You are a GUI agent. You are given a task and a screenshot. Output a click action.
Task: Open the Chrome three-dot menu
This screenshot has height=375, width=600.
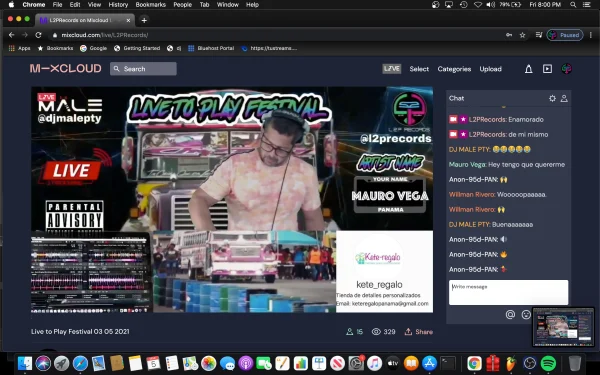(x=591, y=35)
